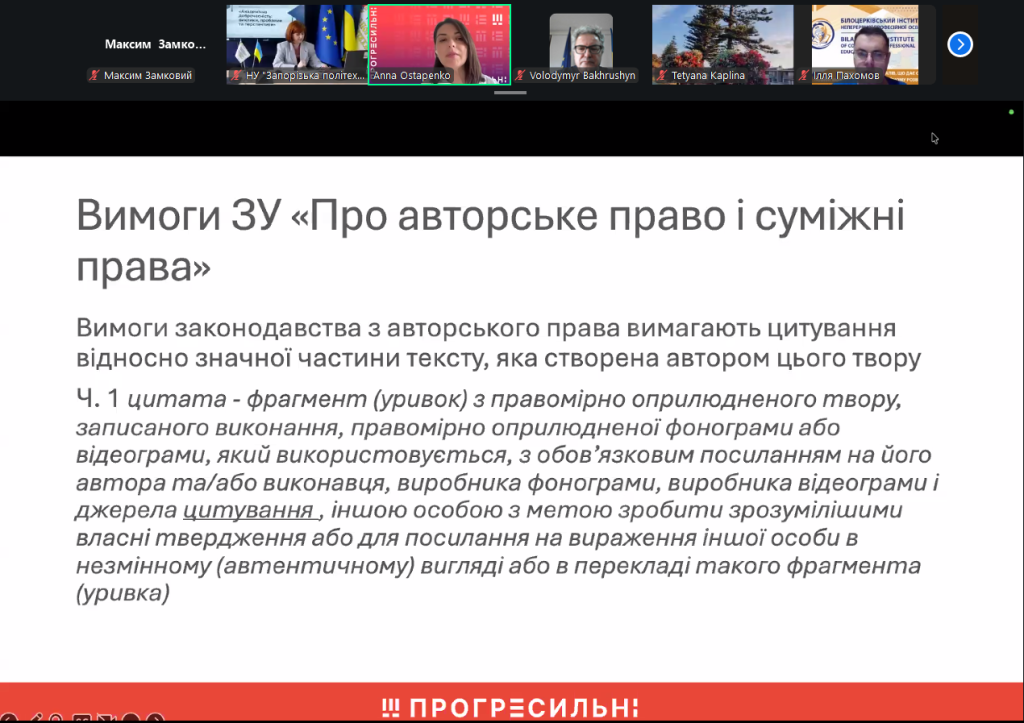Click the chat bubble icon in the footer
This screenshot has width=1024, height=723.
pyautogui.click(x=82, y=716)
